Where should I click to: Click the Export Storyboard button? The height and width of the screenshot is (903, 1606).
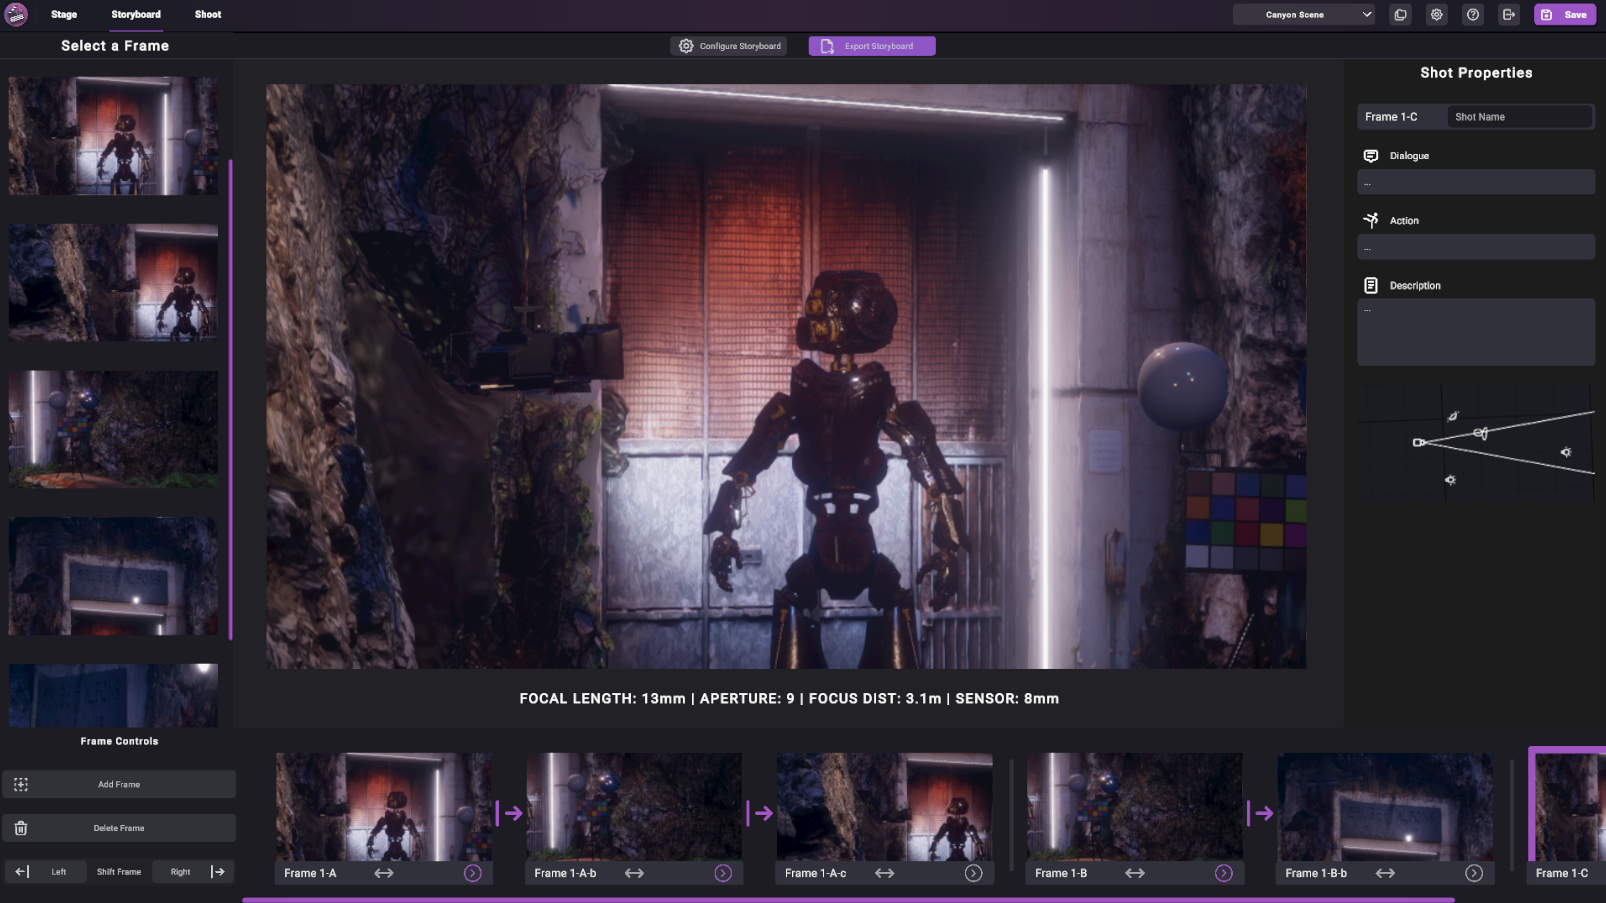click(x=871, y=45)
